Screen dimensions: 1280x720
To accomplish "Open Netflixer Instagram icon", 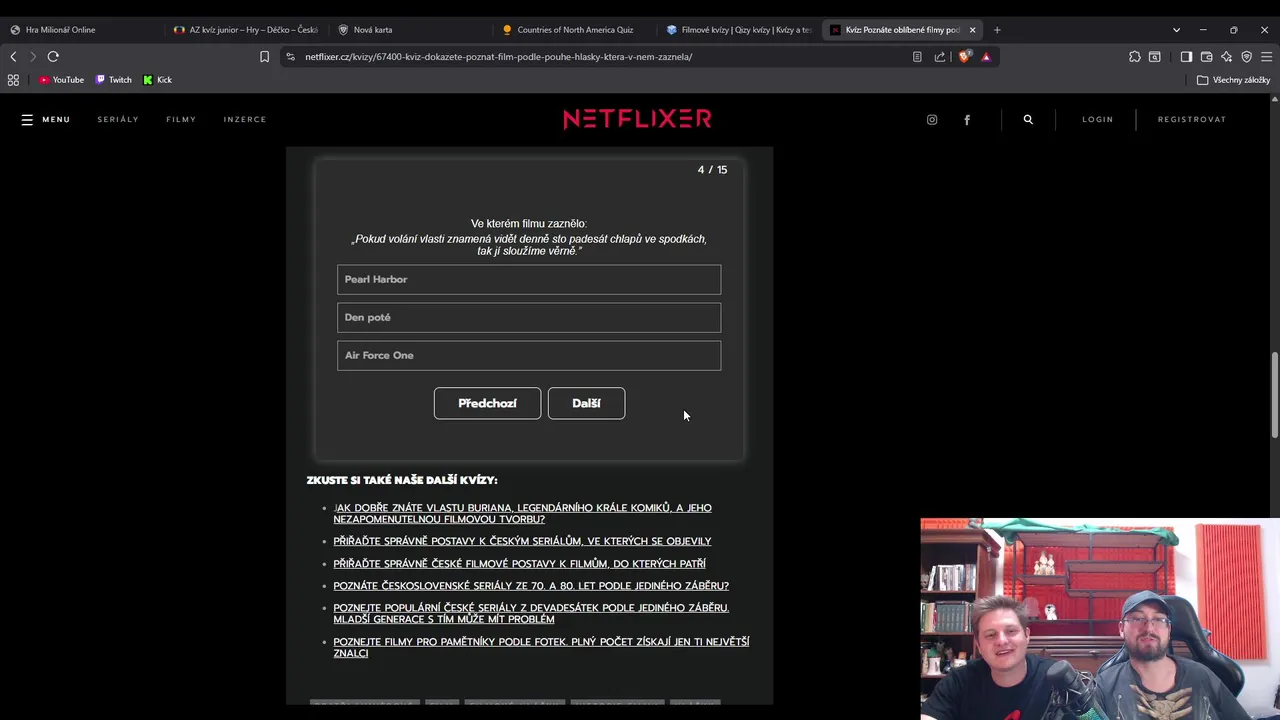I will click(932, 119).
